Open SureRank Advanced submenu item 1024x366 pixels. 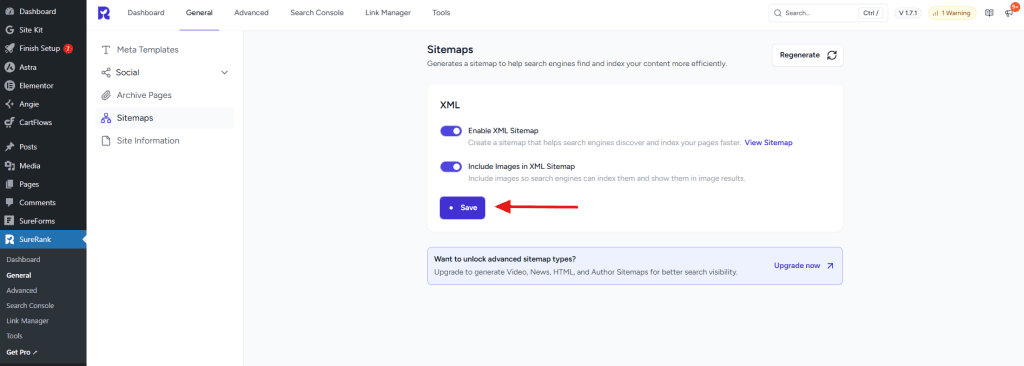[22, 290]
